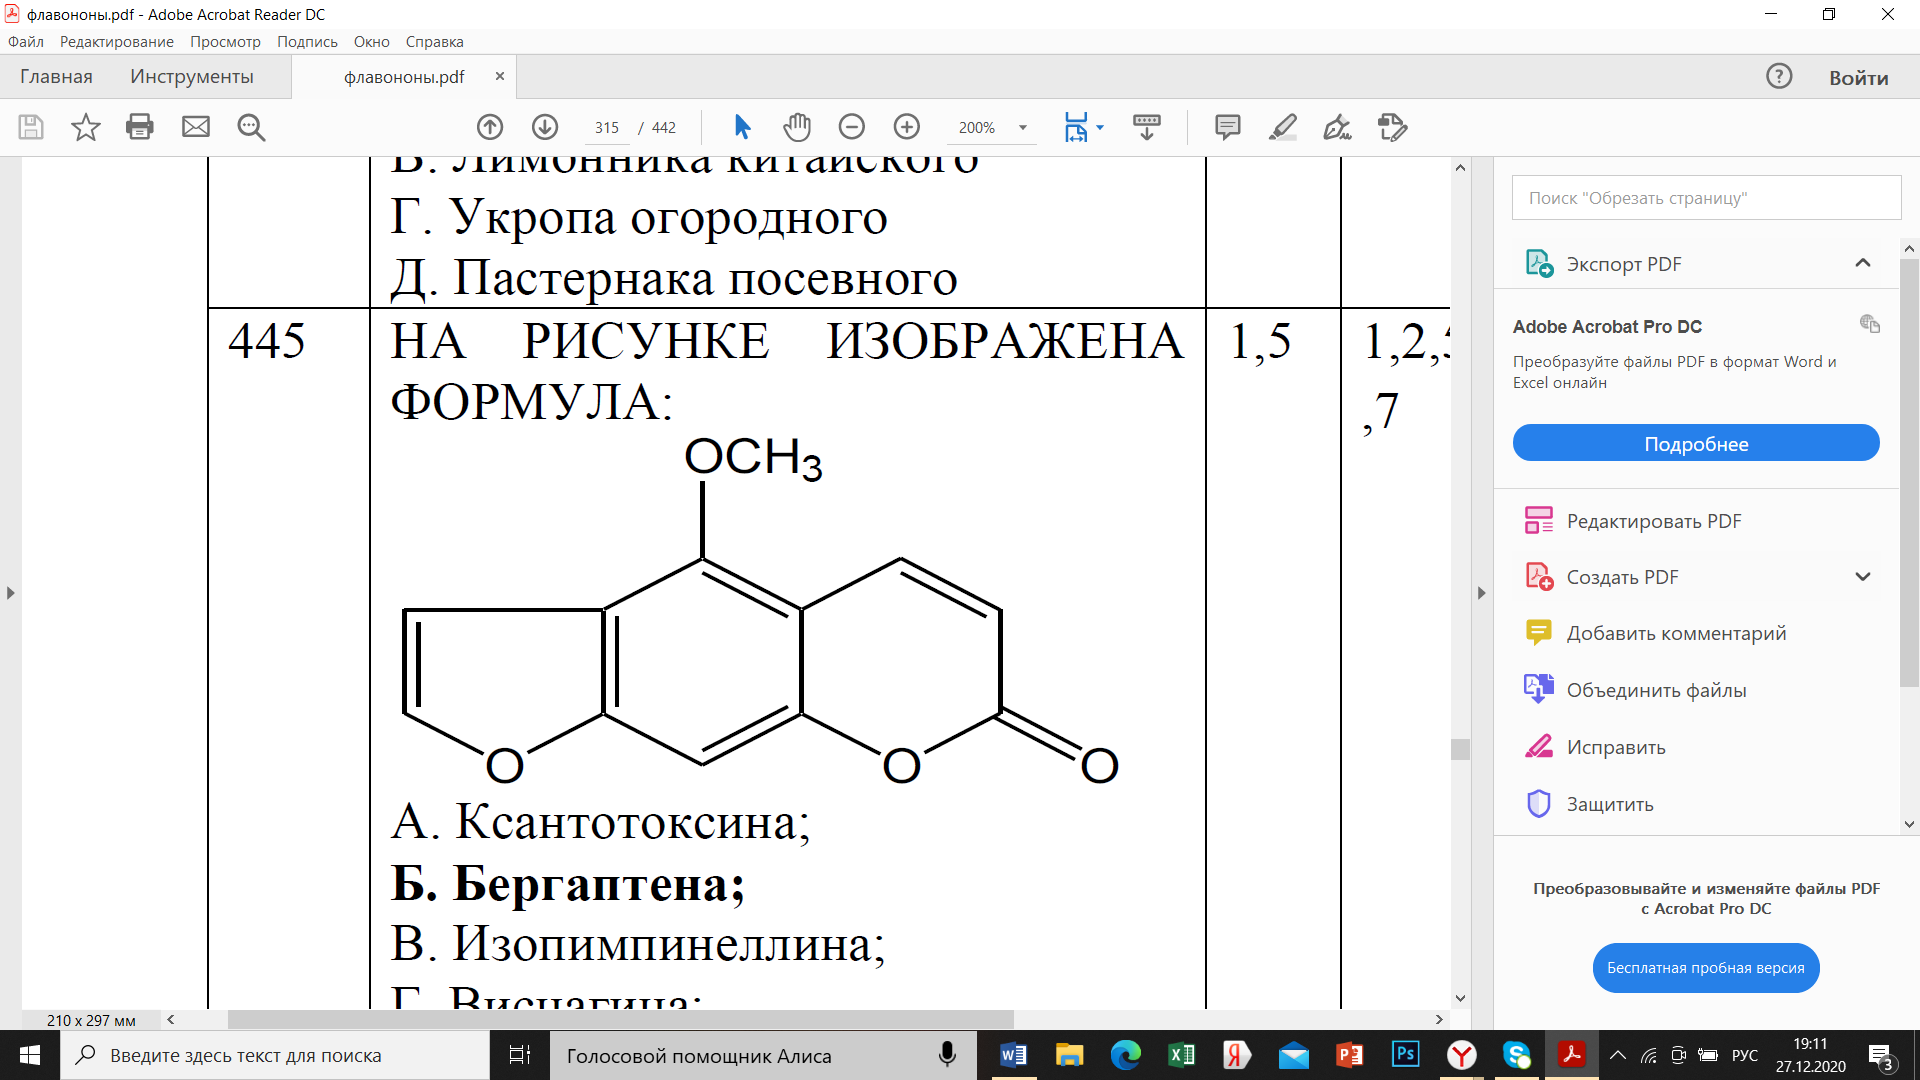This screenshot has height=1080, width=1920.
Task: Add a sticky note comment
Action: [x=1228, y=127]
